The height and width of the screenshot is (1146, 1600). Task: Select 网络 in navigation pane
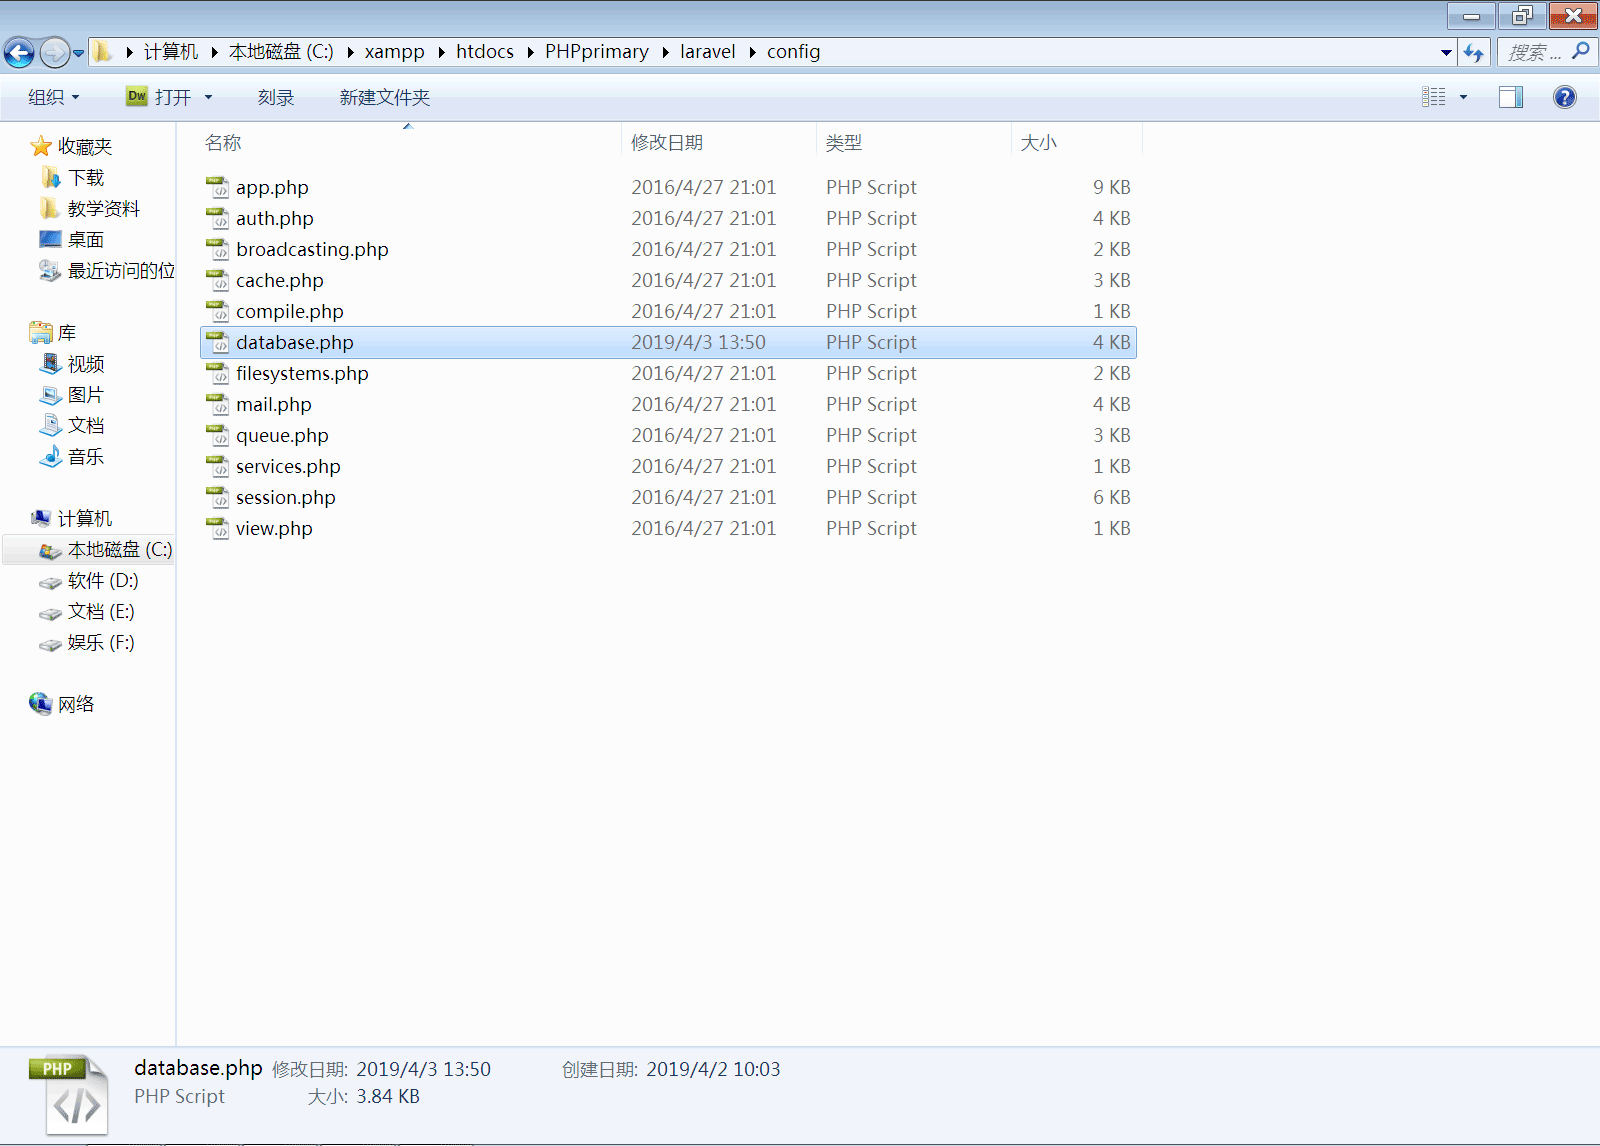pyautogui.click(x=62, y=705)
